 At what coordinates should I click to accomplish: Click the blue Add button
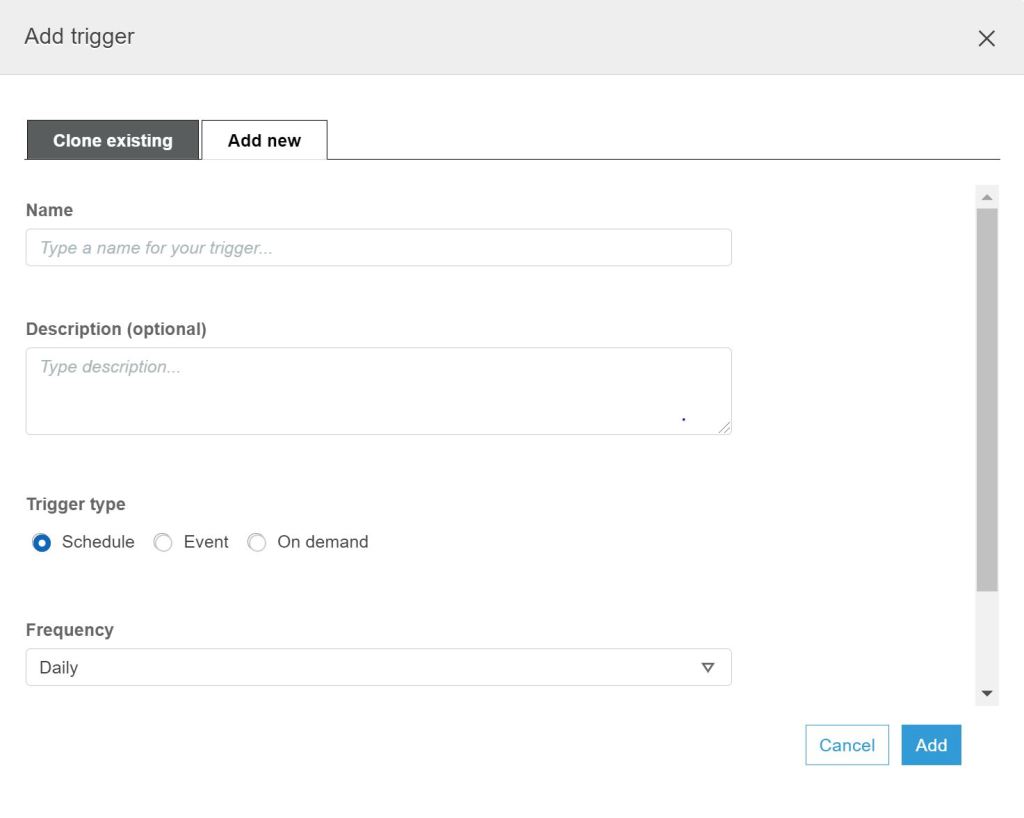click(x=930, y=745)
